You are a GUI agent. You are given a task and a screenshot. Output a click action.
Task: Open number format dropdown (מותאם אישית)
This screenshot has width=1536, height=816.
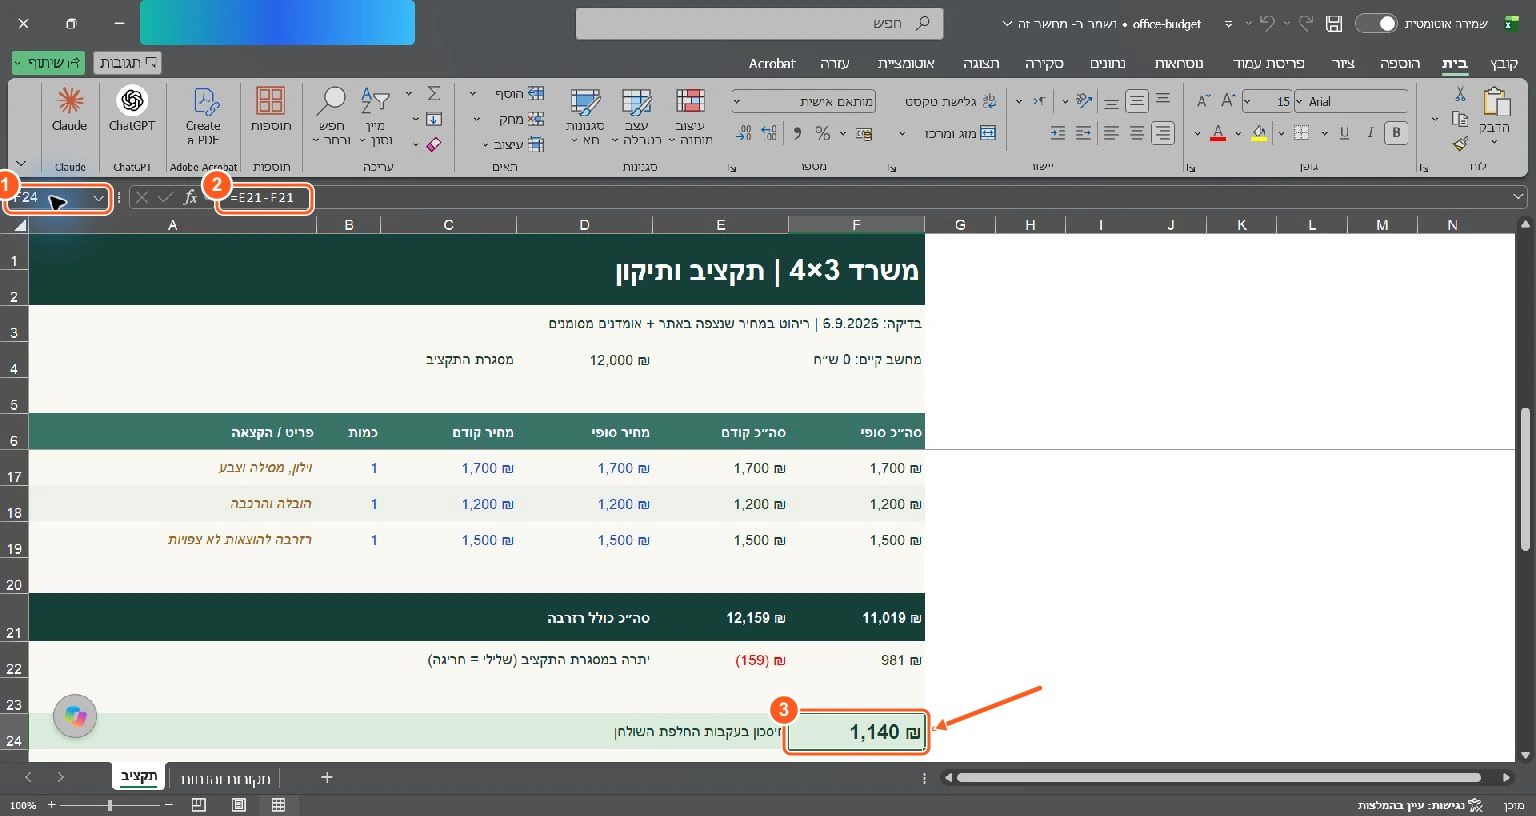737,101
